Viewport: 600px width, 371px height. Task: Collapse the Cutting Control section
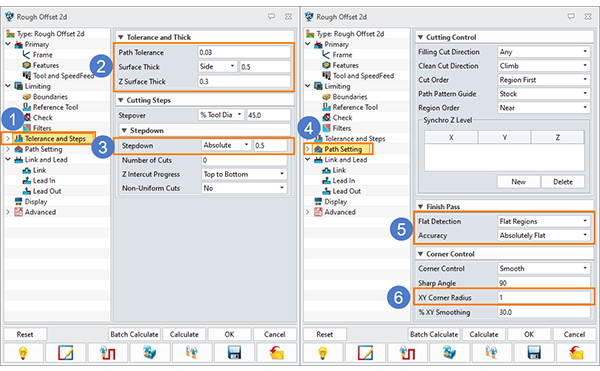(x=421, y=37)
